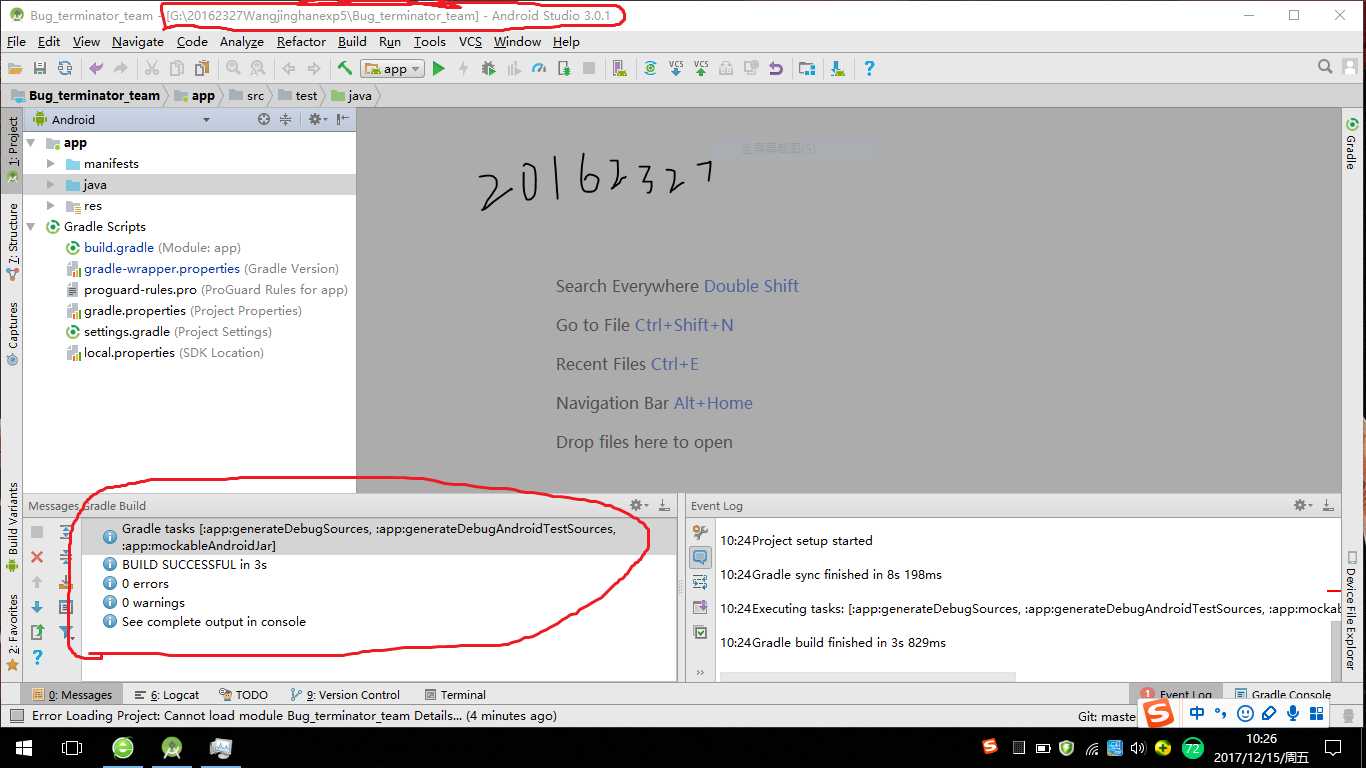Screen dimensions: 1366x768
Task: Open the 9: Version Control tab
Action: click(345, 694)
